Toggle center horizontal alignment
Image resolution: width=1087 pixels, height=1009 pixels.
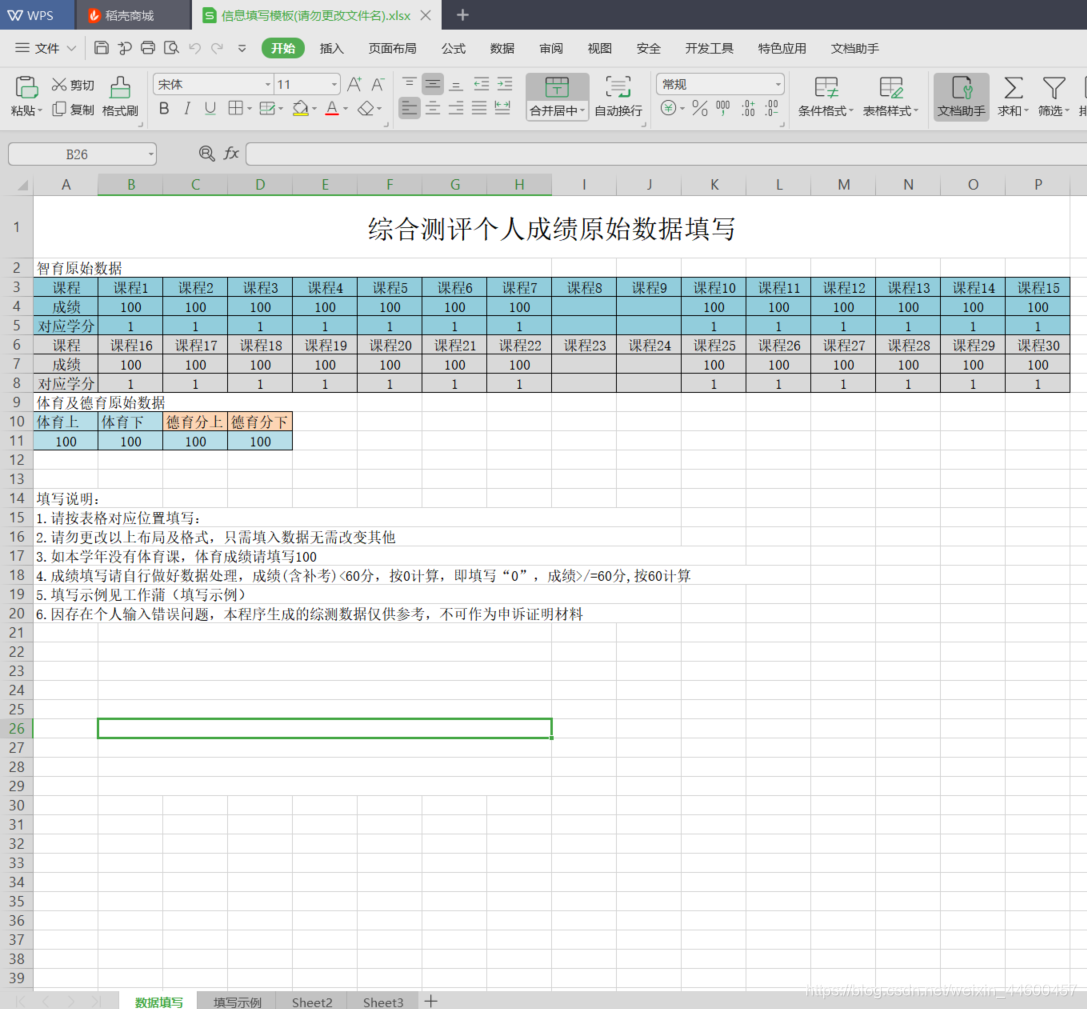(x=433, y=108)
